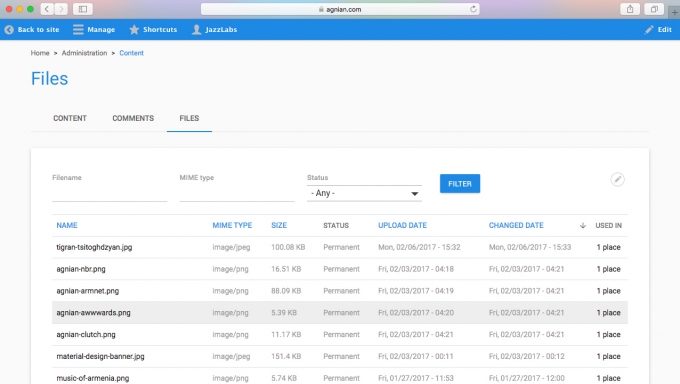This screenshot has width=680, height=384.
Task: Sort the table by MIME Type column
Action: click(x=232, y=225)
